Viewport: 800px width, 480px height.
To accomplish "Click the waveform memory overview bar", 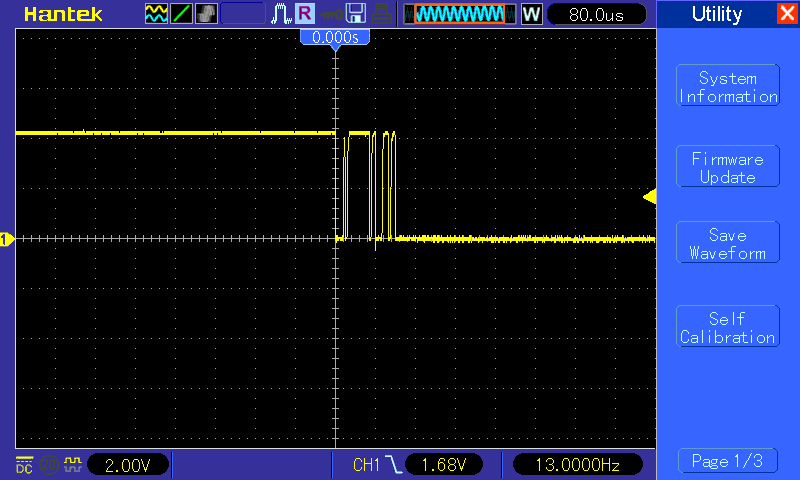I will pyautogui.click(x=460, y=14).
